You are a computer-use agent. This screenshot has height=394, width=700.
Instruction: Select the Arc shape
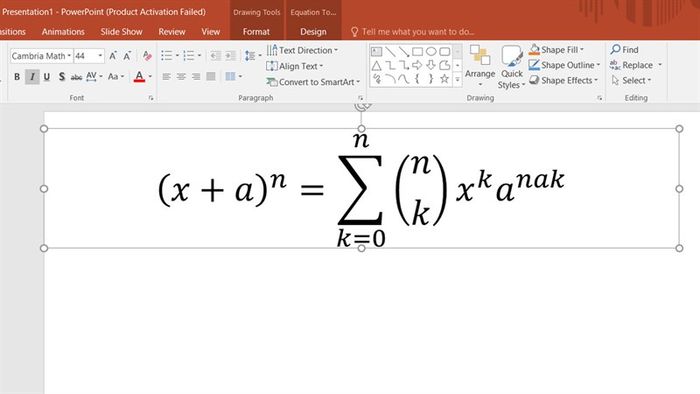click(x=390, y=79)
